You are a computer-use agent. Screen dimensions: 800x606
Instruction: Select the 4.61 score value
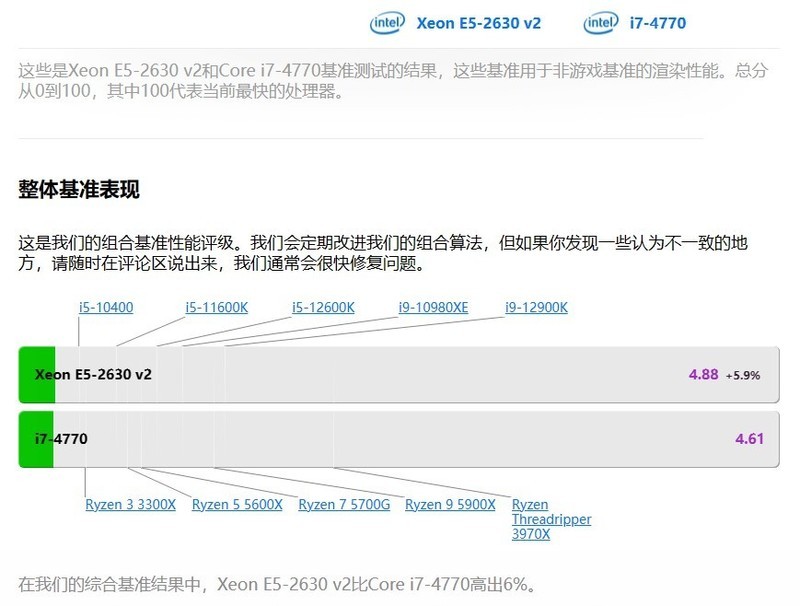coord(749,439)
